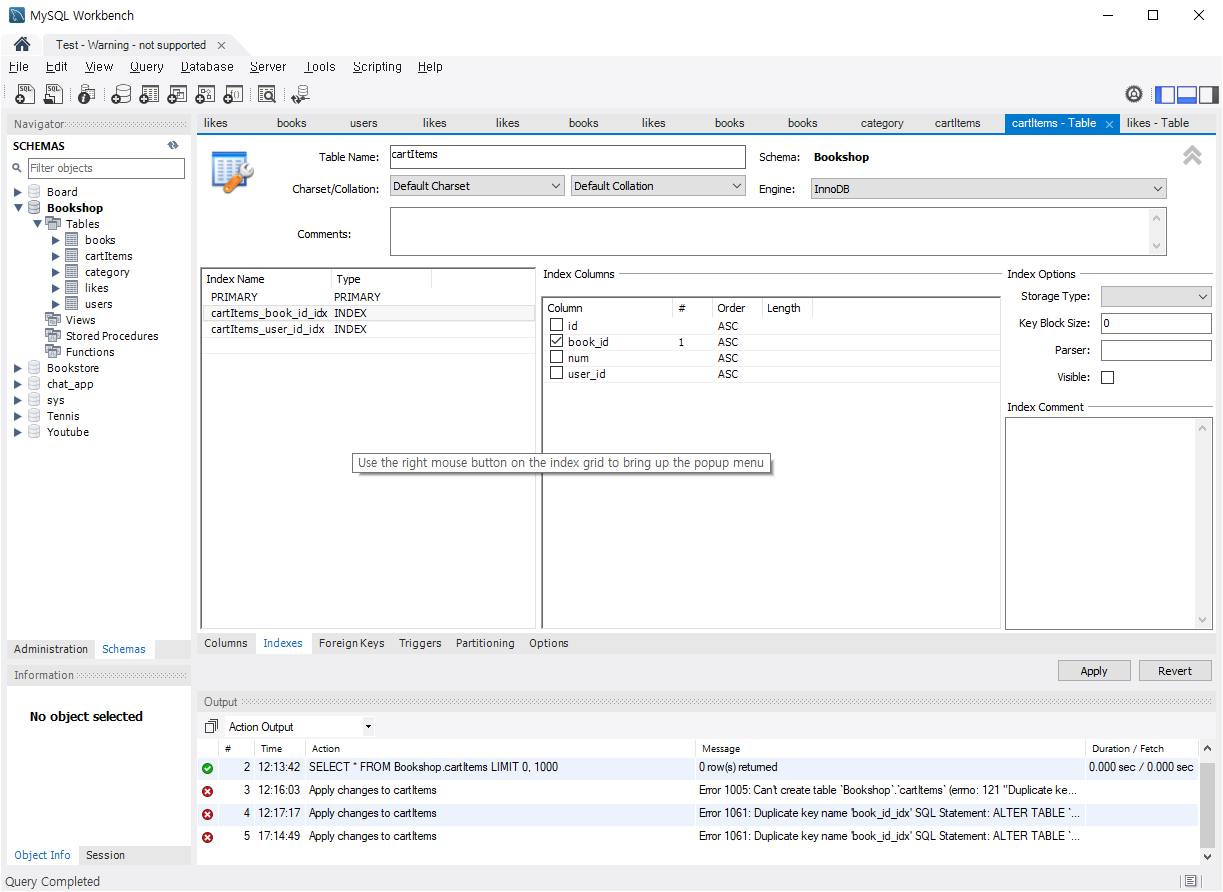This screenshot has height=892, width=1223.
Task: Open the likes - Table tab
Action: (1158, 123)
